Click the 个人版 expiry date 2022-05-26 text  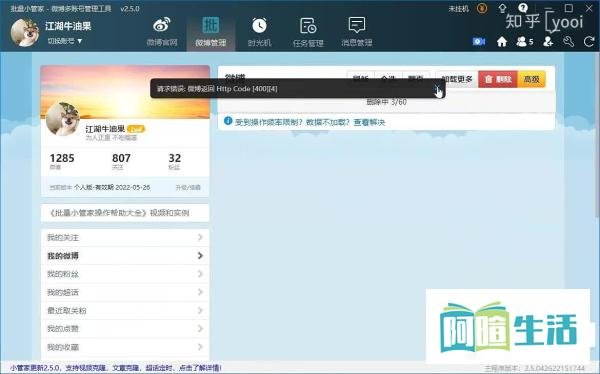[112, 188]
